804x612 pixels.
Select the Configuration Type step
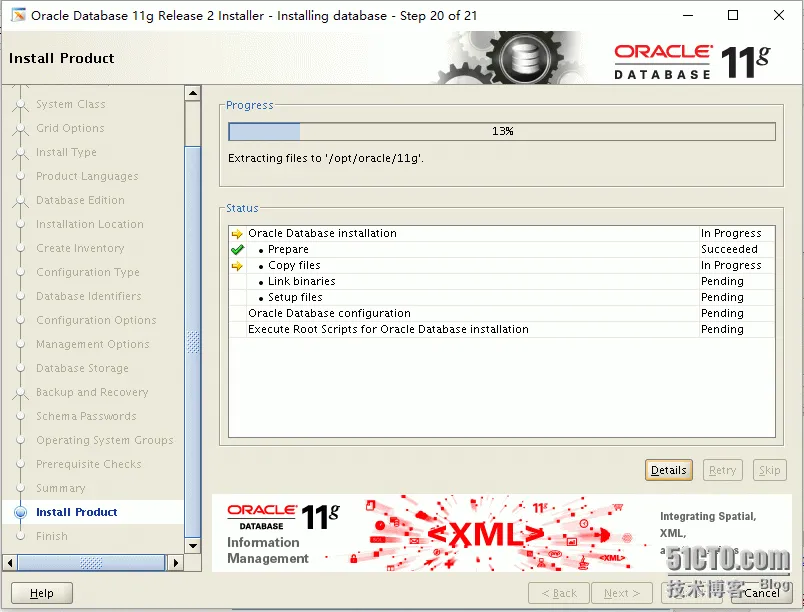tap(88, 272)
